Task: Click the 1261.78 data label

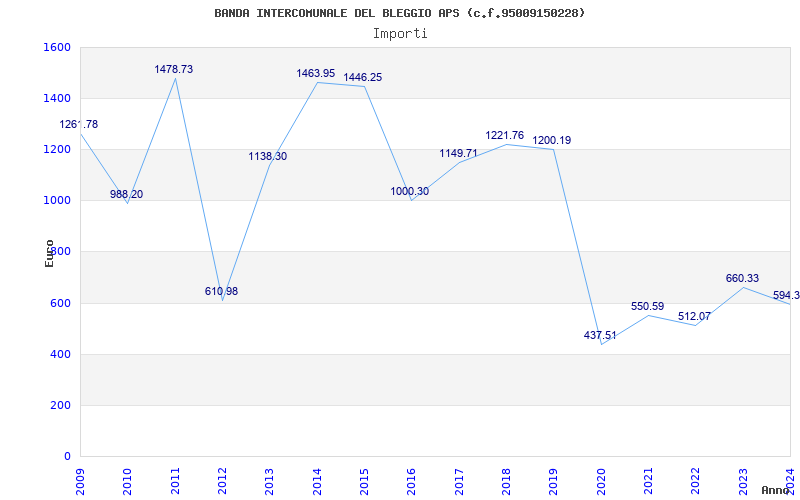Action: (x=79, y=124)
